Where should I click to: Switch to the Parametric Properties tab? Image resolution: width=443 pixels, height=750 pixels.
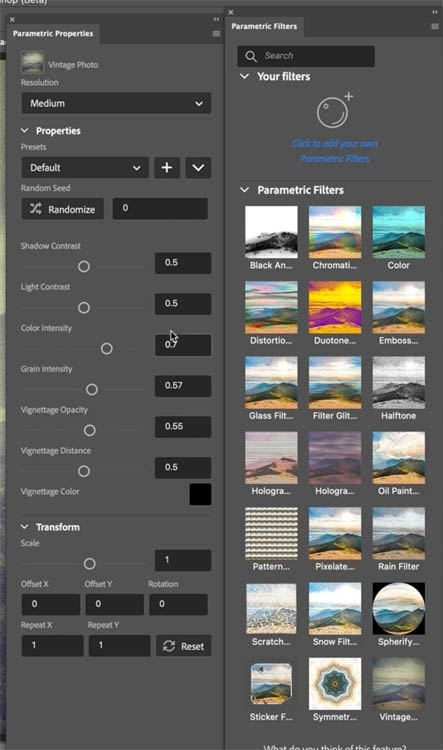point(53,33)
